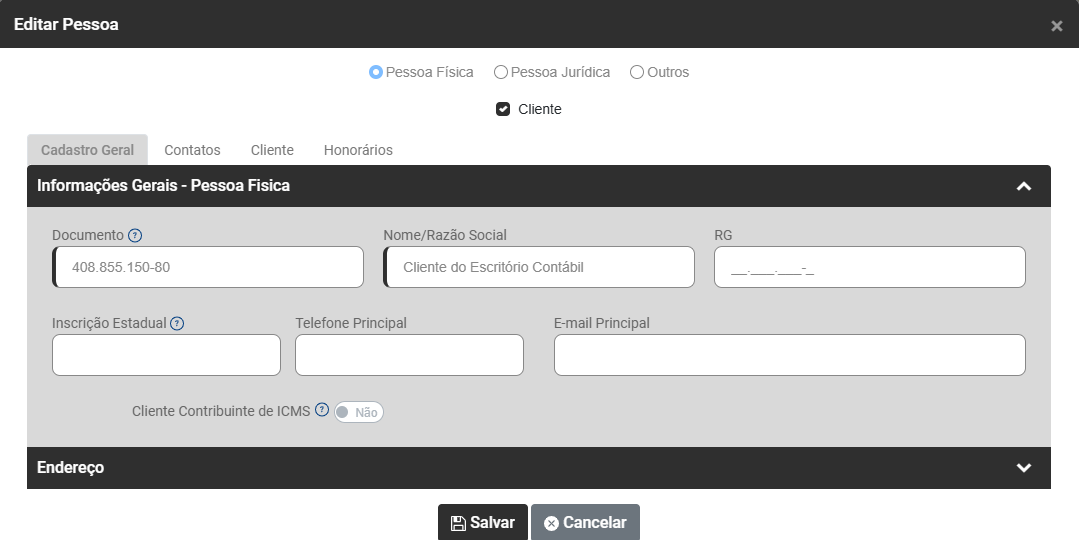Collapse the Informações Gerais section
The image size is (1079, 540).
click(x=1023, y=186)
